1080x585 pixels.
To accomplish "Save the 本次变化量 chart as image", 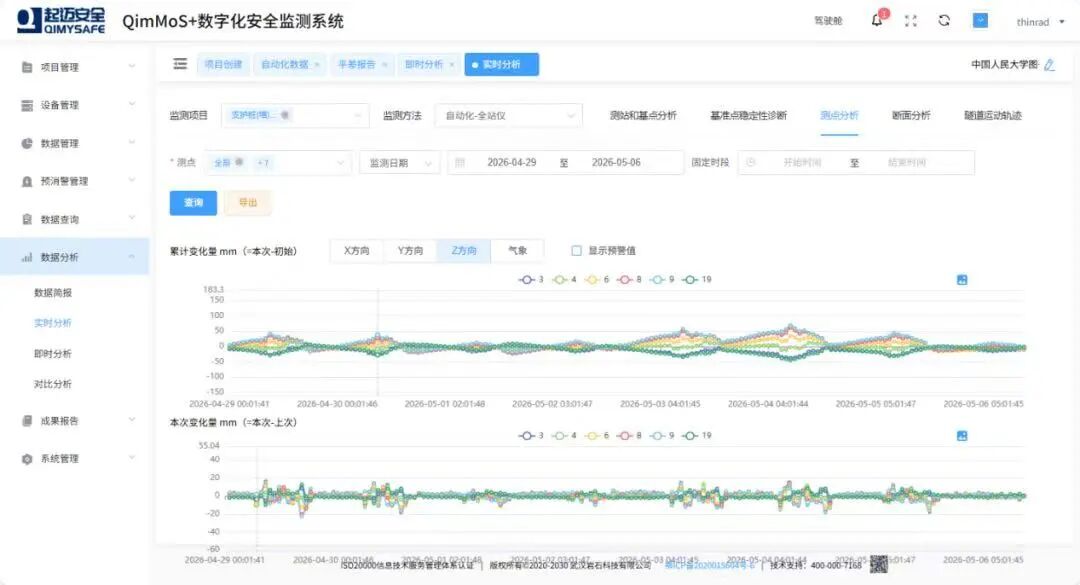I will 962,435.
